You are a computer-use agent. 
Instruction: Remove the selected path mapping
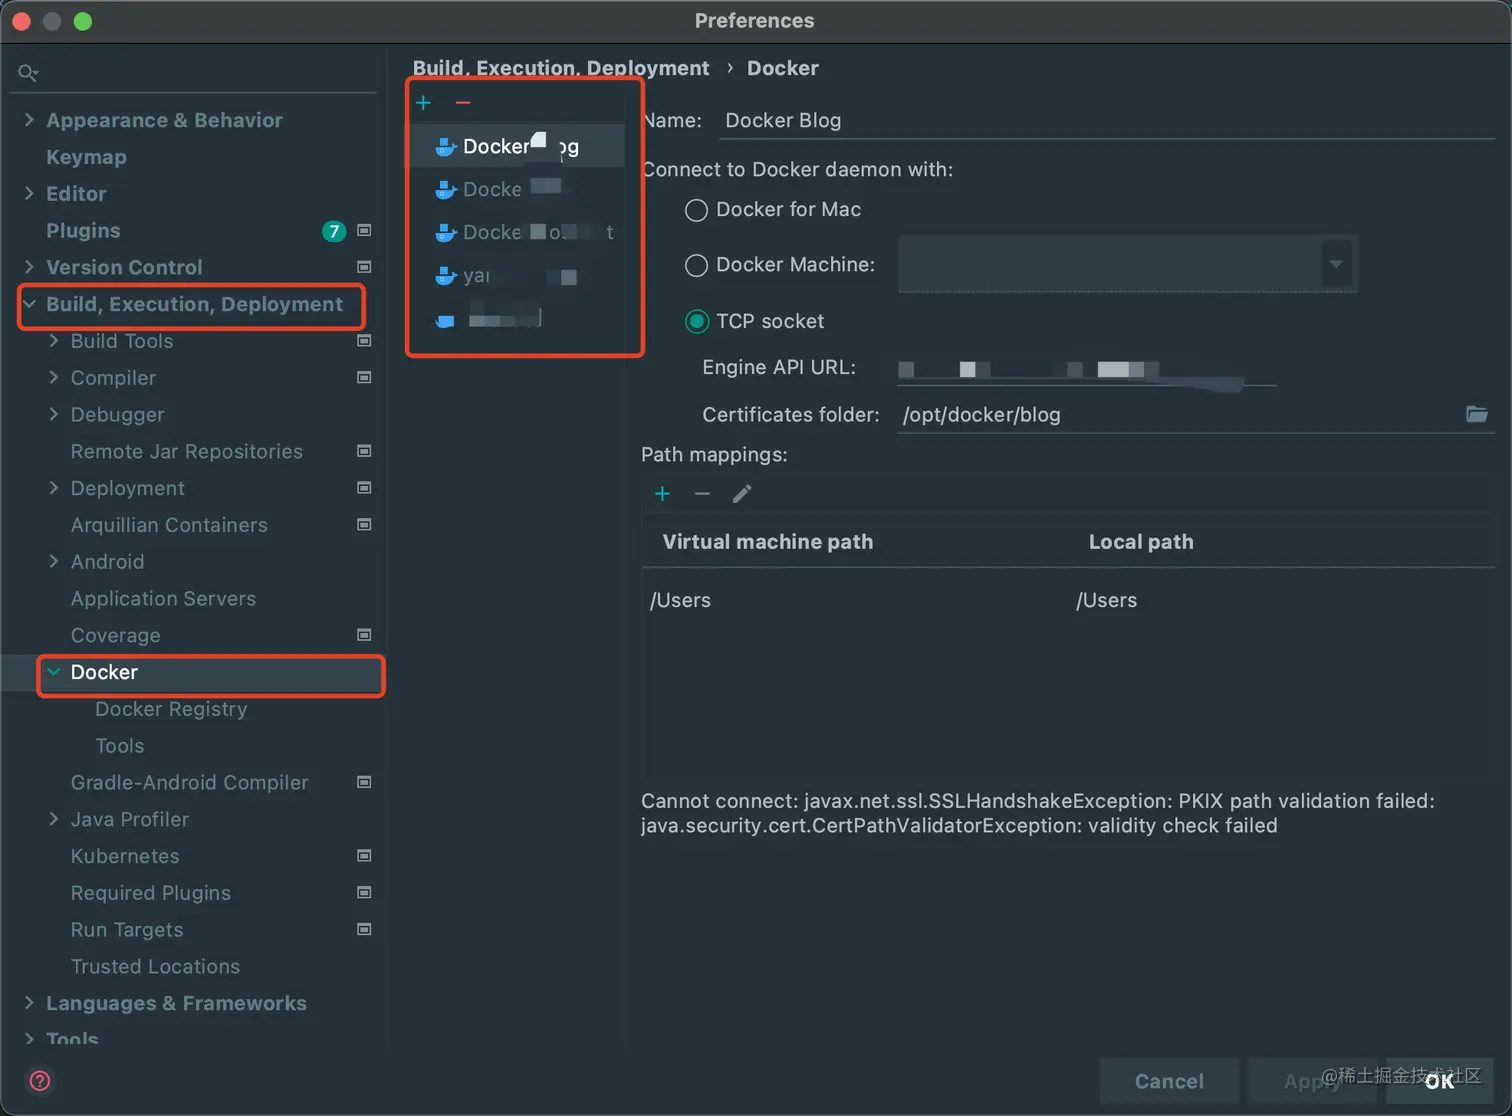(x=702, y=494)
